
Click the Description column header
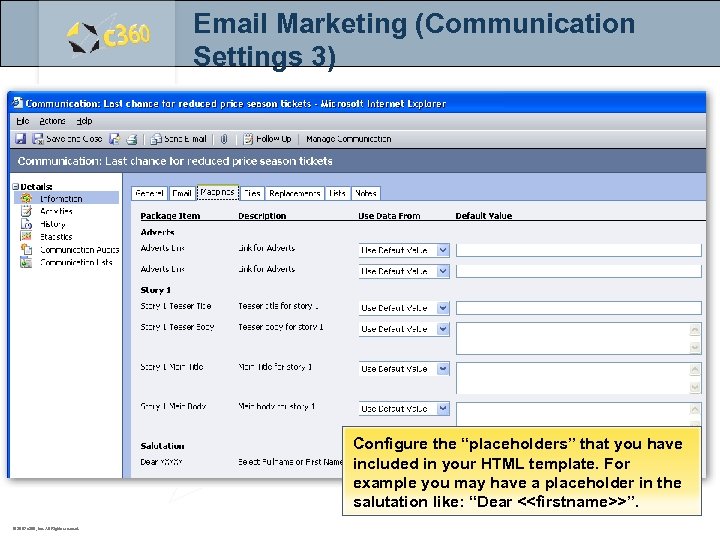pyautogui.click(x=262, y=216)
